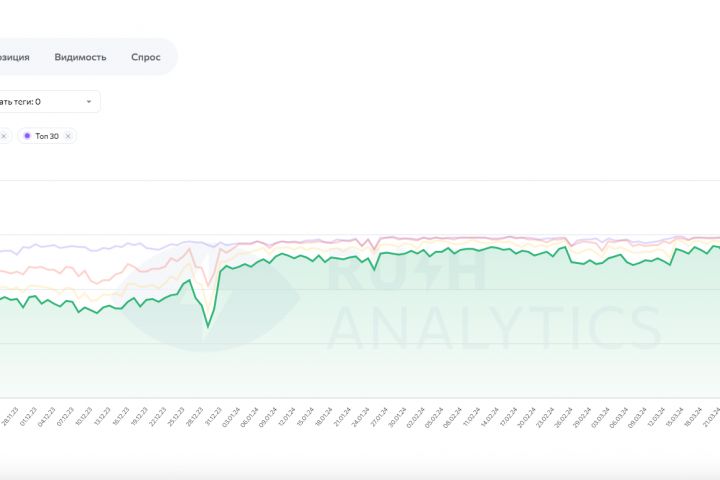Toggle the Топ 30 series label

[47, 136]
